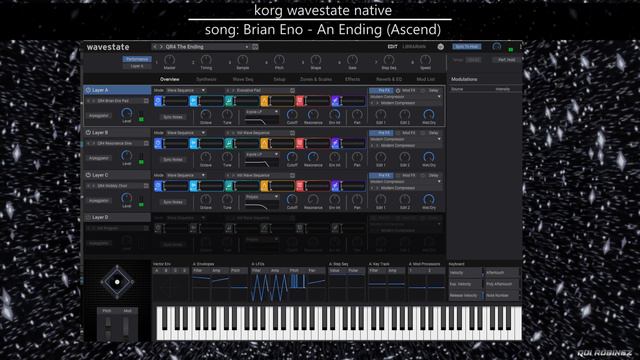The image size is (640, 360).
Task: Click Layer A Arpeggiator button
Action: 99,116
